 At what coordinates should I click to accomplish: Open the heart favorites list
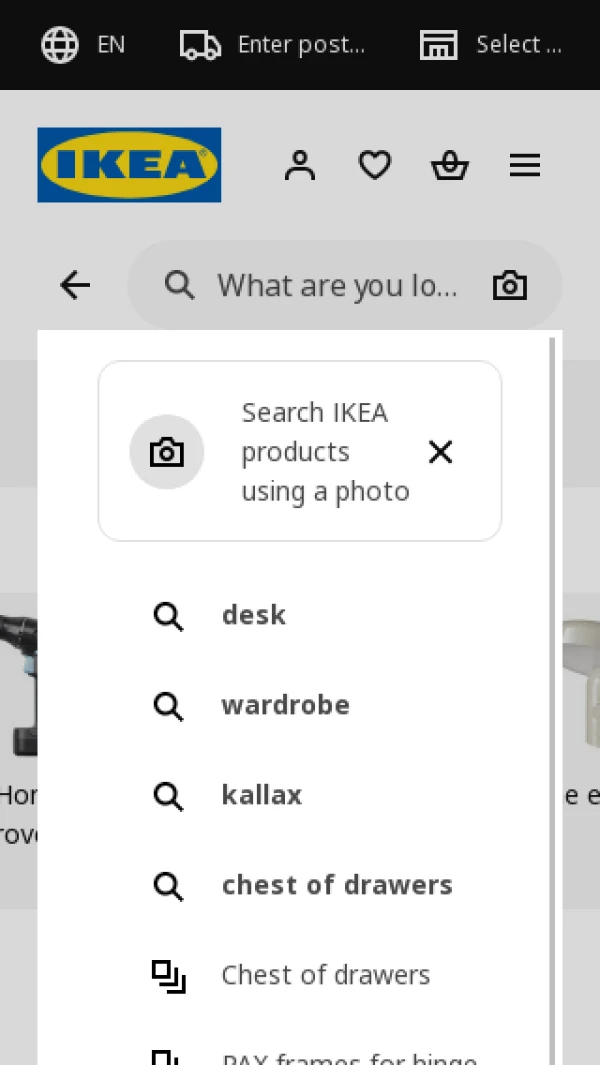(x=375, y=165)
